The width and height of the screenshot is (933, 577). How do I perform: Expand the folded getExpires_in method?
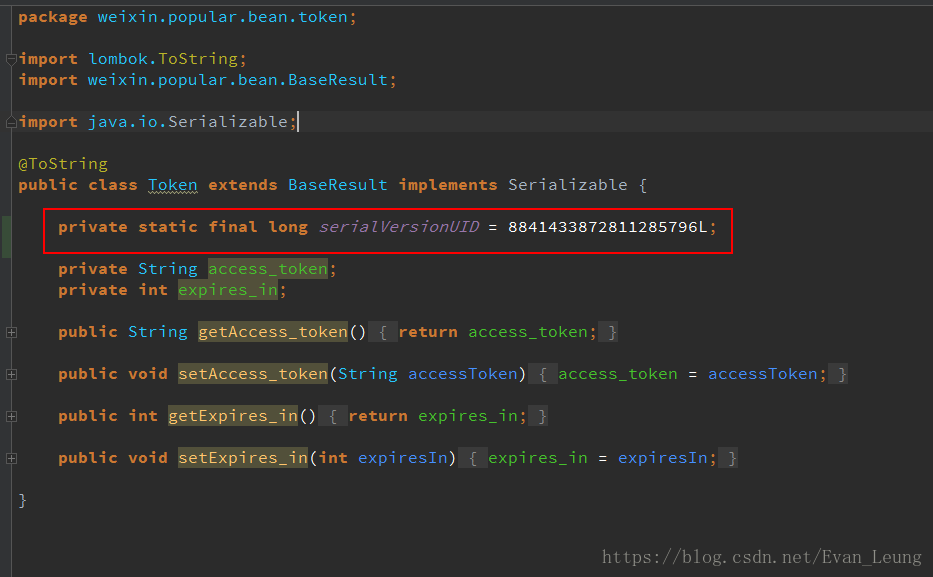pyautogui.click(x=11, y=416)
